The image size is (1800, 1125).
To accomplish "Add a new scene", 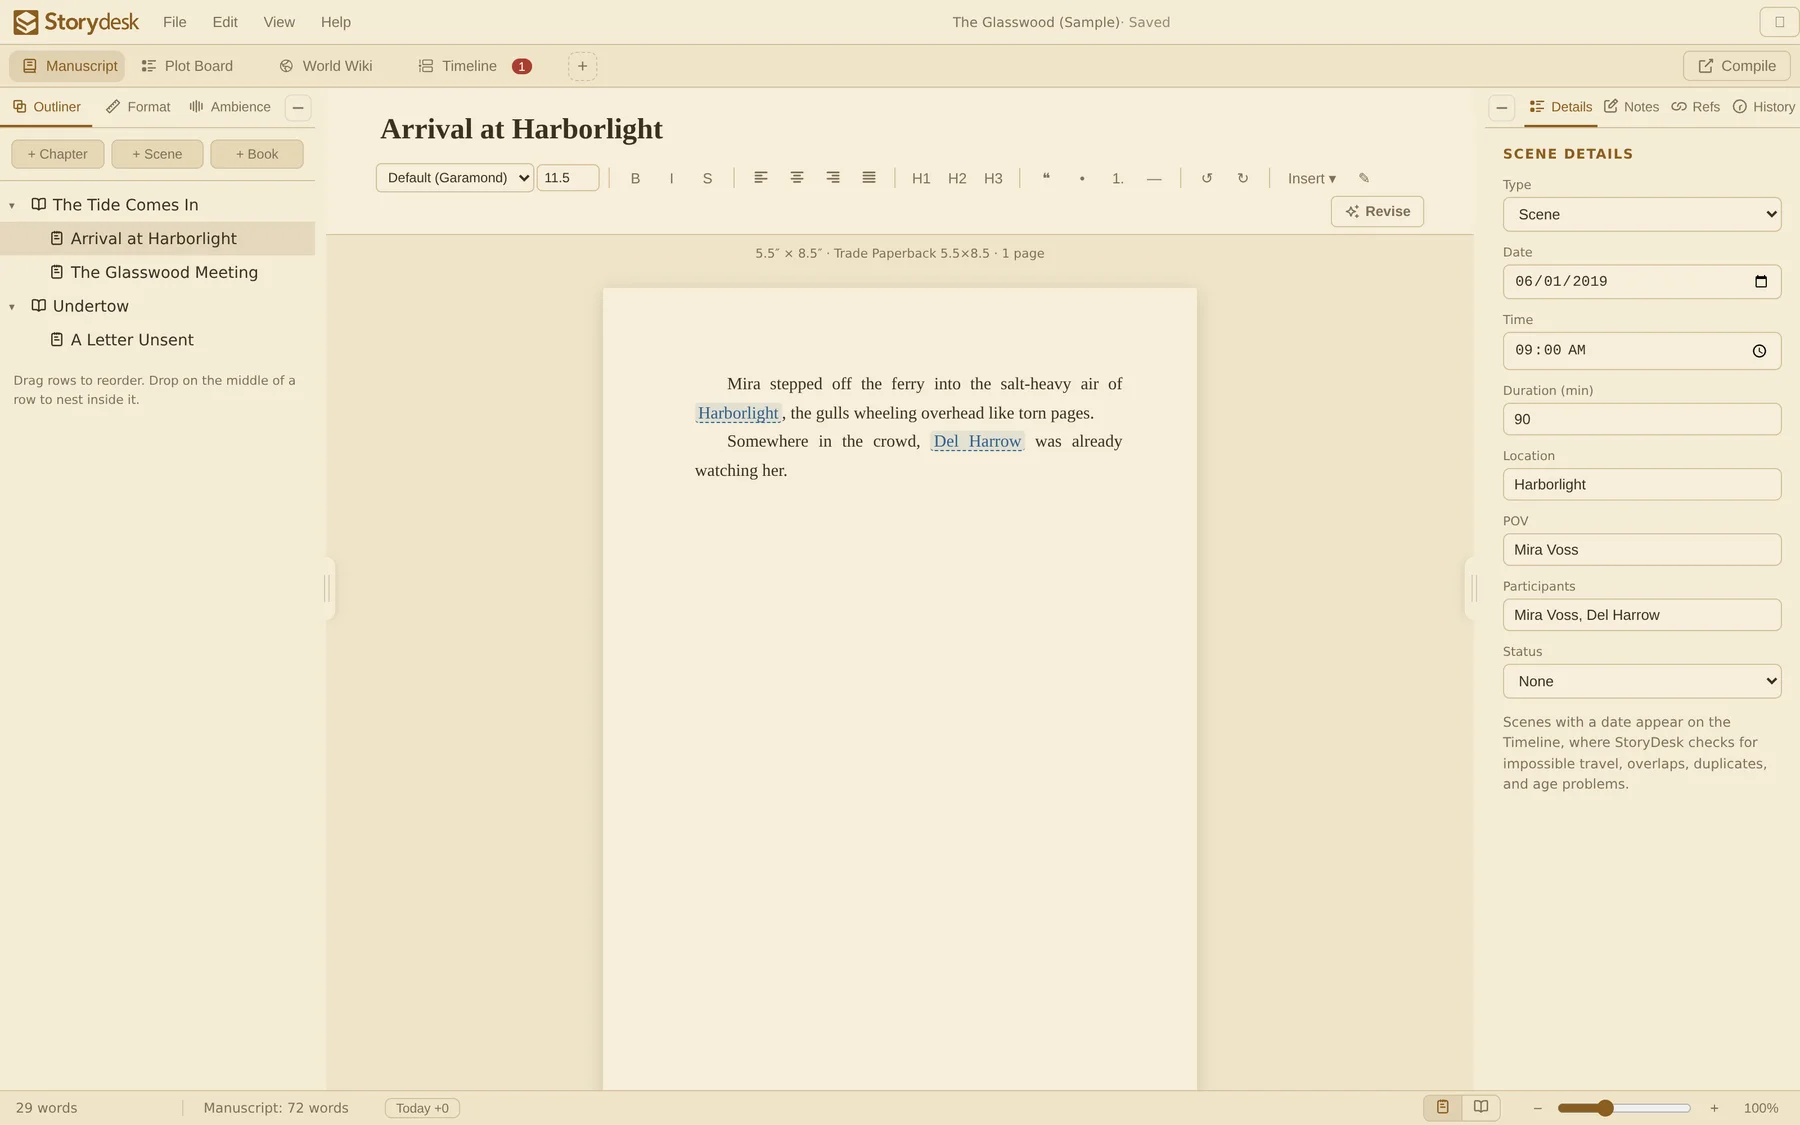I will [x=157, y=154].
